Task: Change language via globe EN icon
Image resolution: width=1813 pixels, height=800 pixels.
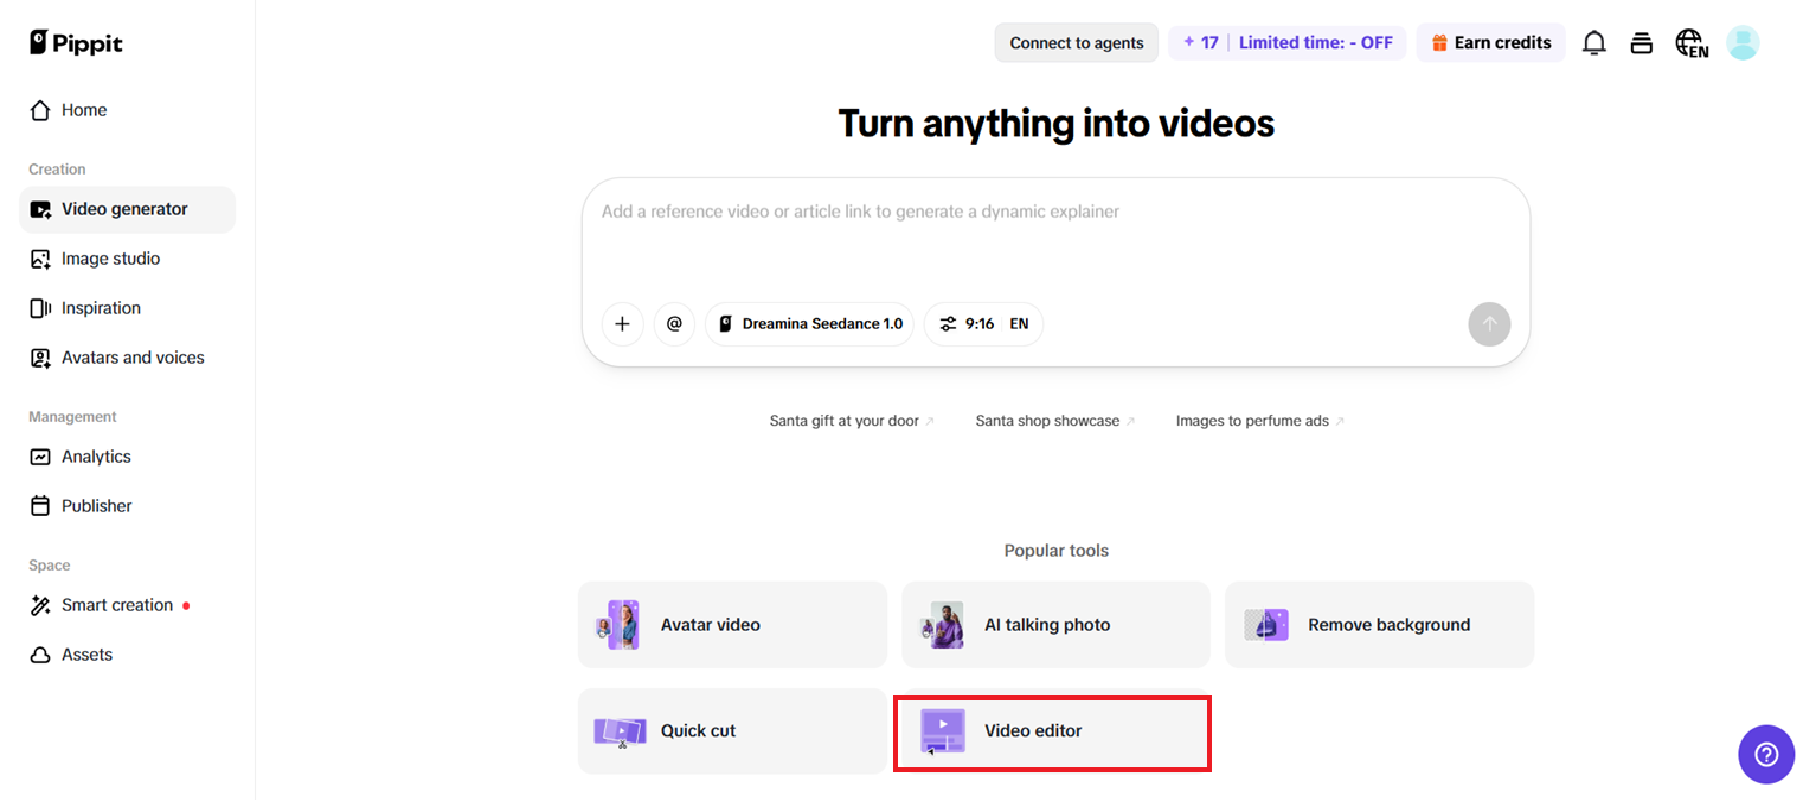Action: coord(1692,43)
